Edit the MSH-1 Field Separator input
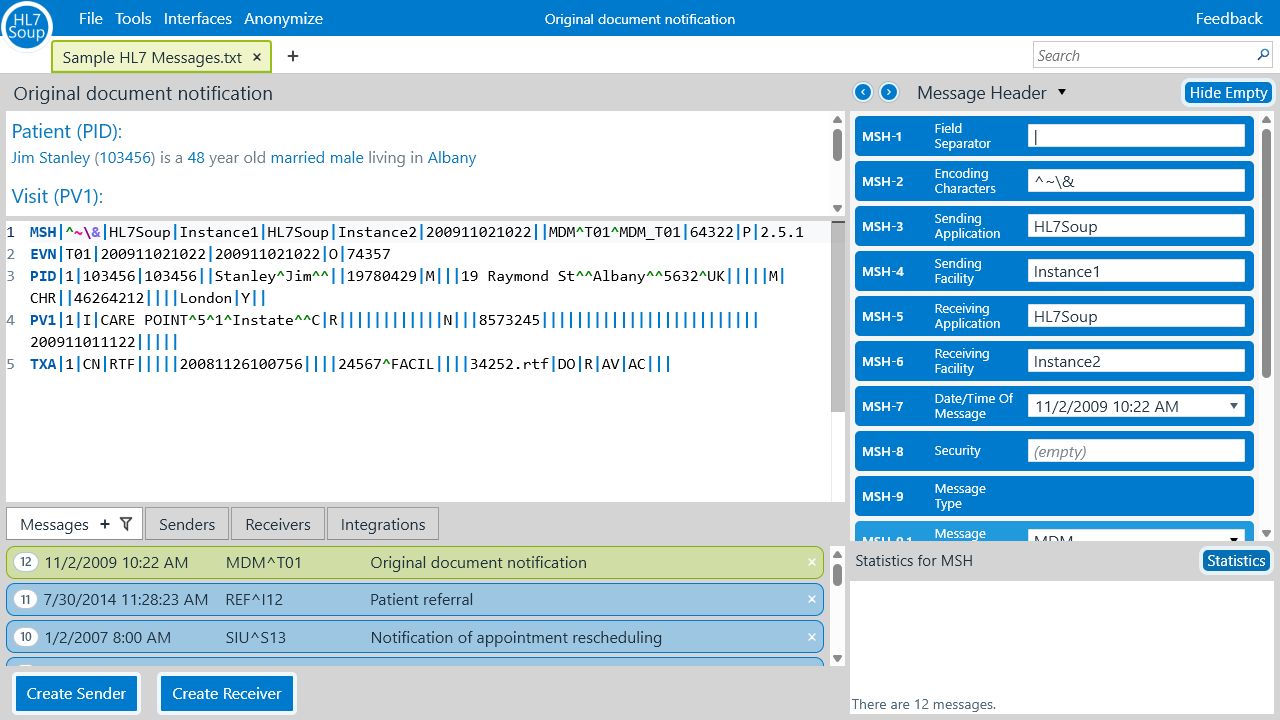 (1136, 136)
